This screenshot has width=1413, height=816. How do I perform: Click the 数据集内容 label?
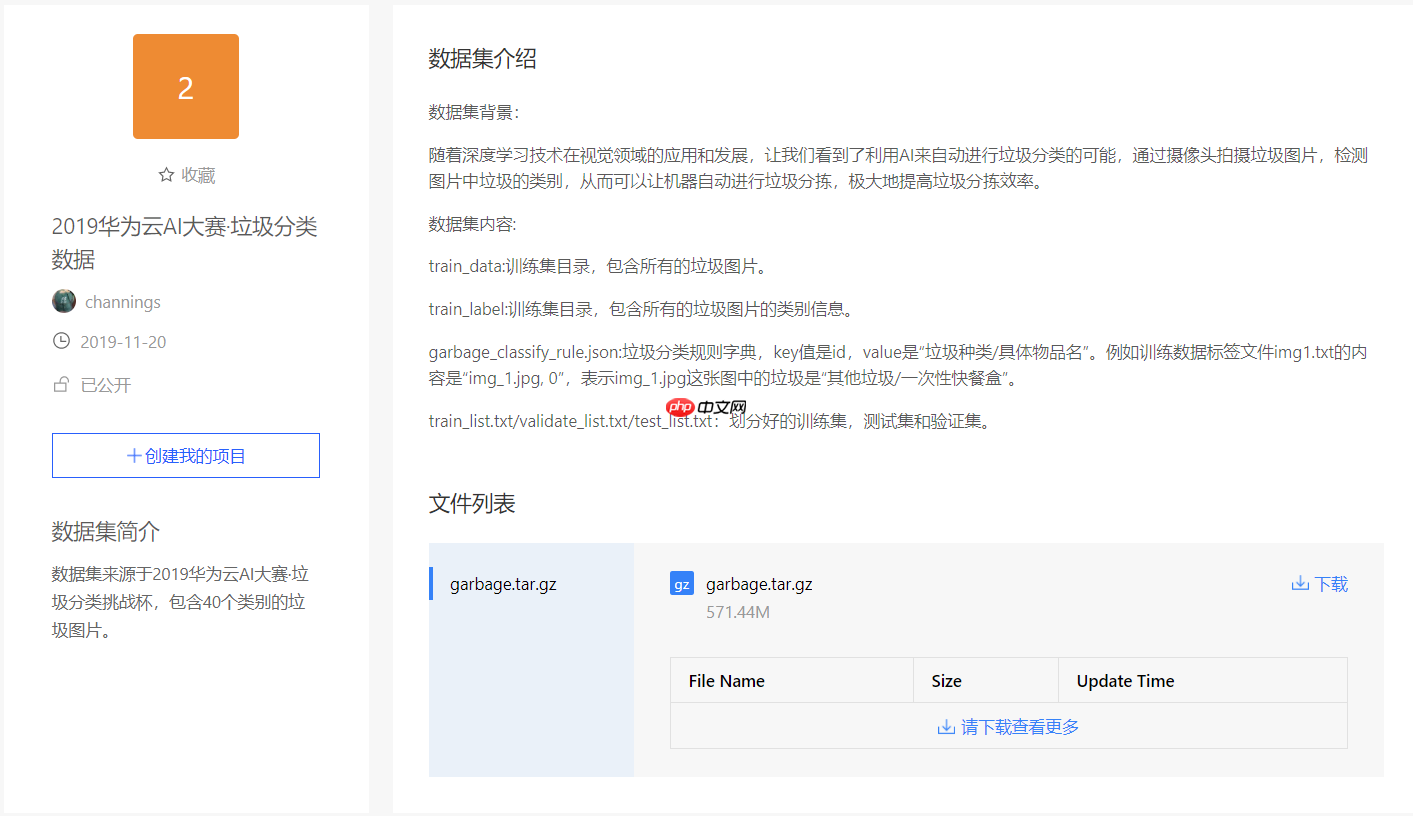(473, 224)
